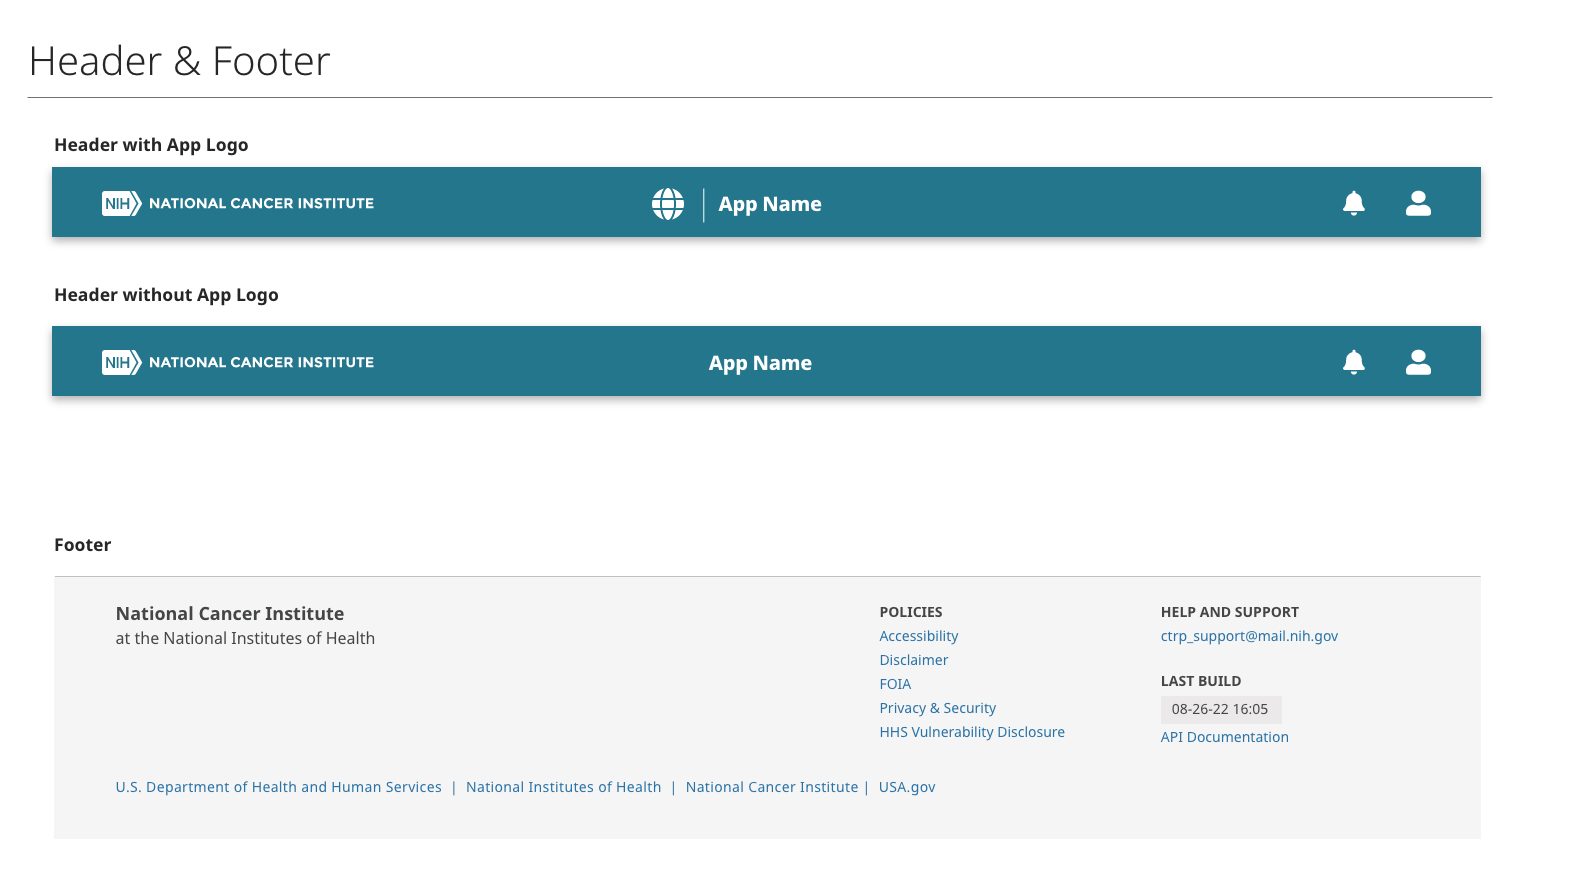This screenshot has width=1578, height=872.
Task: Click the globe app logo icon
Action: 668,204
